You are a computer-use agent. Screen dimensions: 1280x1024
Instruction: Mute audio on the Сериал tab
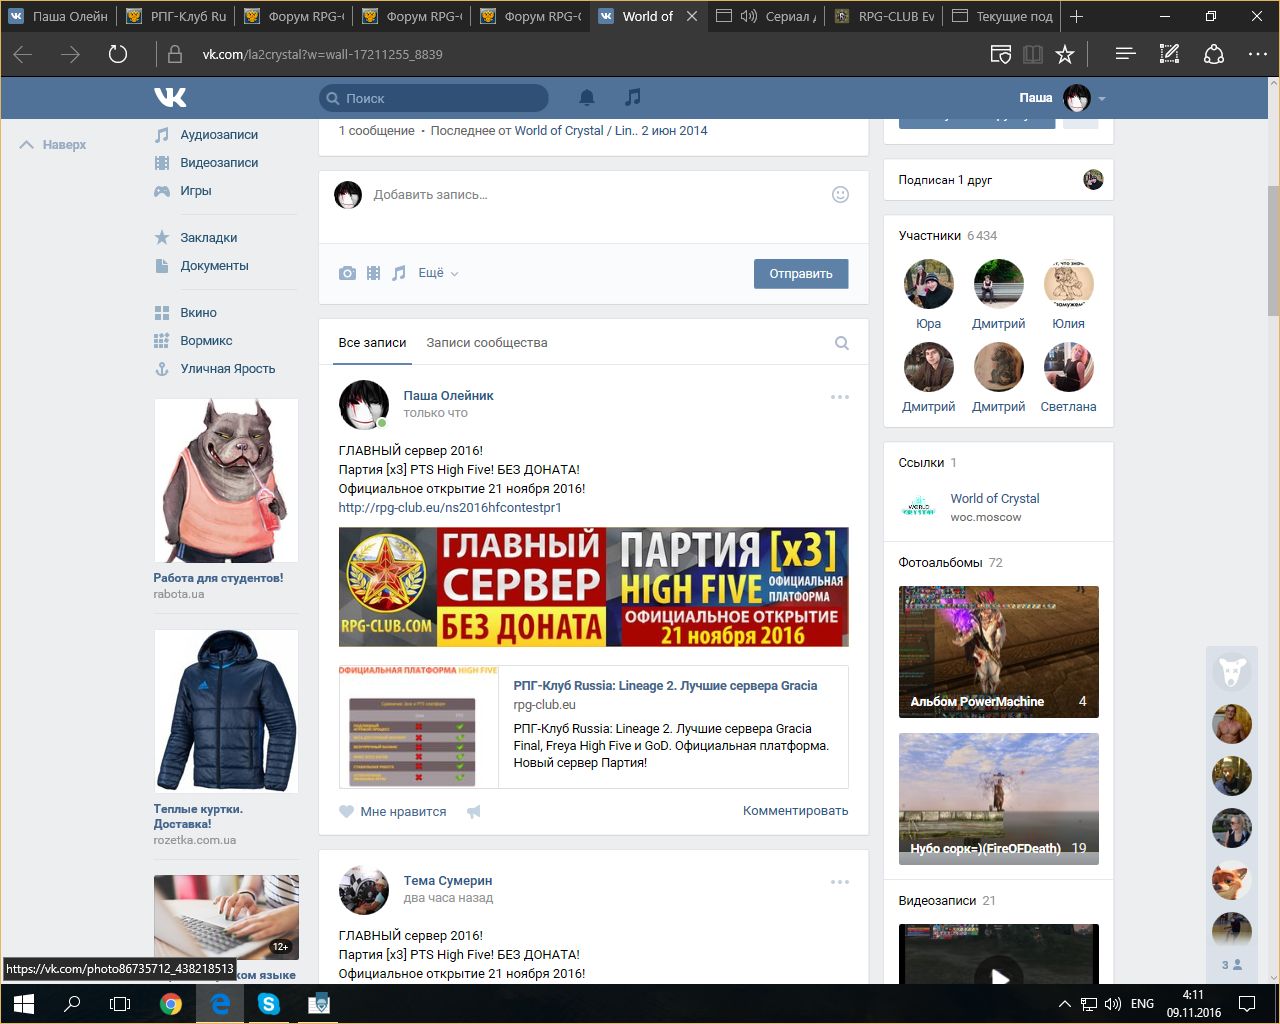(x=749, y=16)
